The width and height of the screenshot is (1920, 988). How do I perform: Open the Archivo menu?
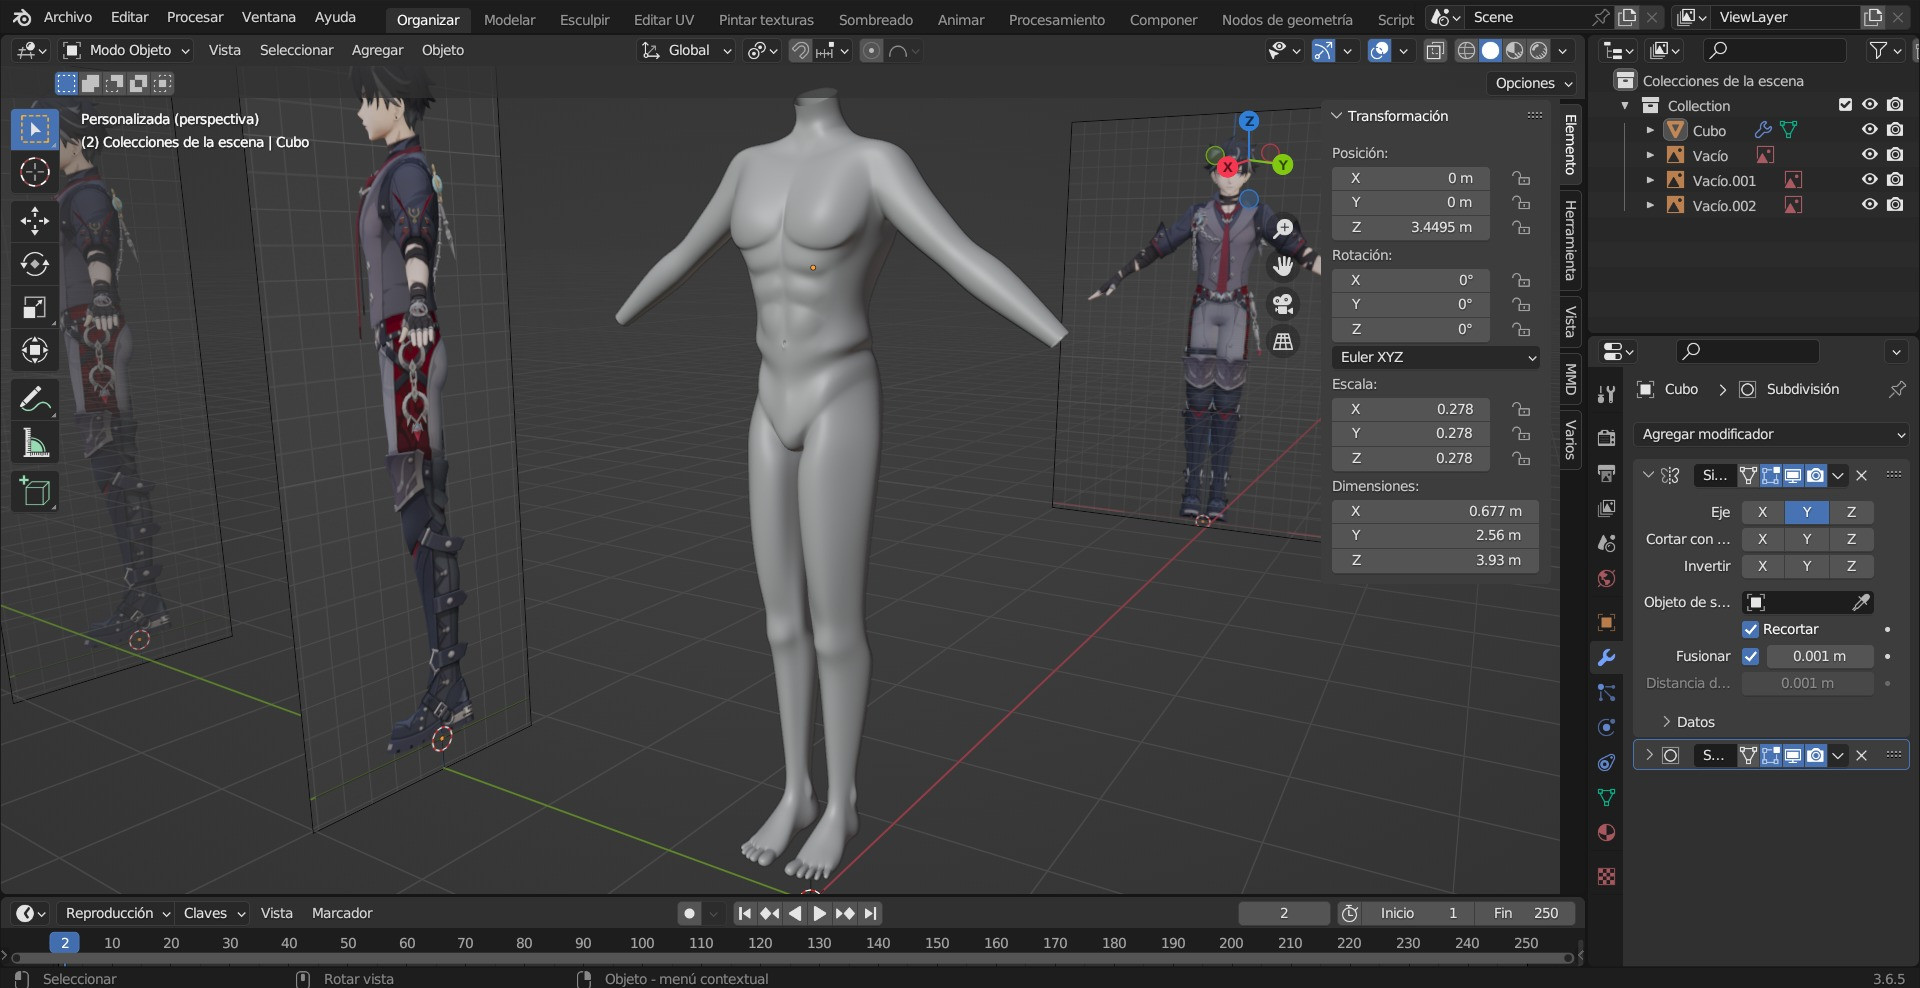tap(68, 17)
